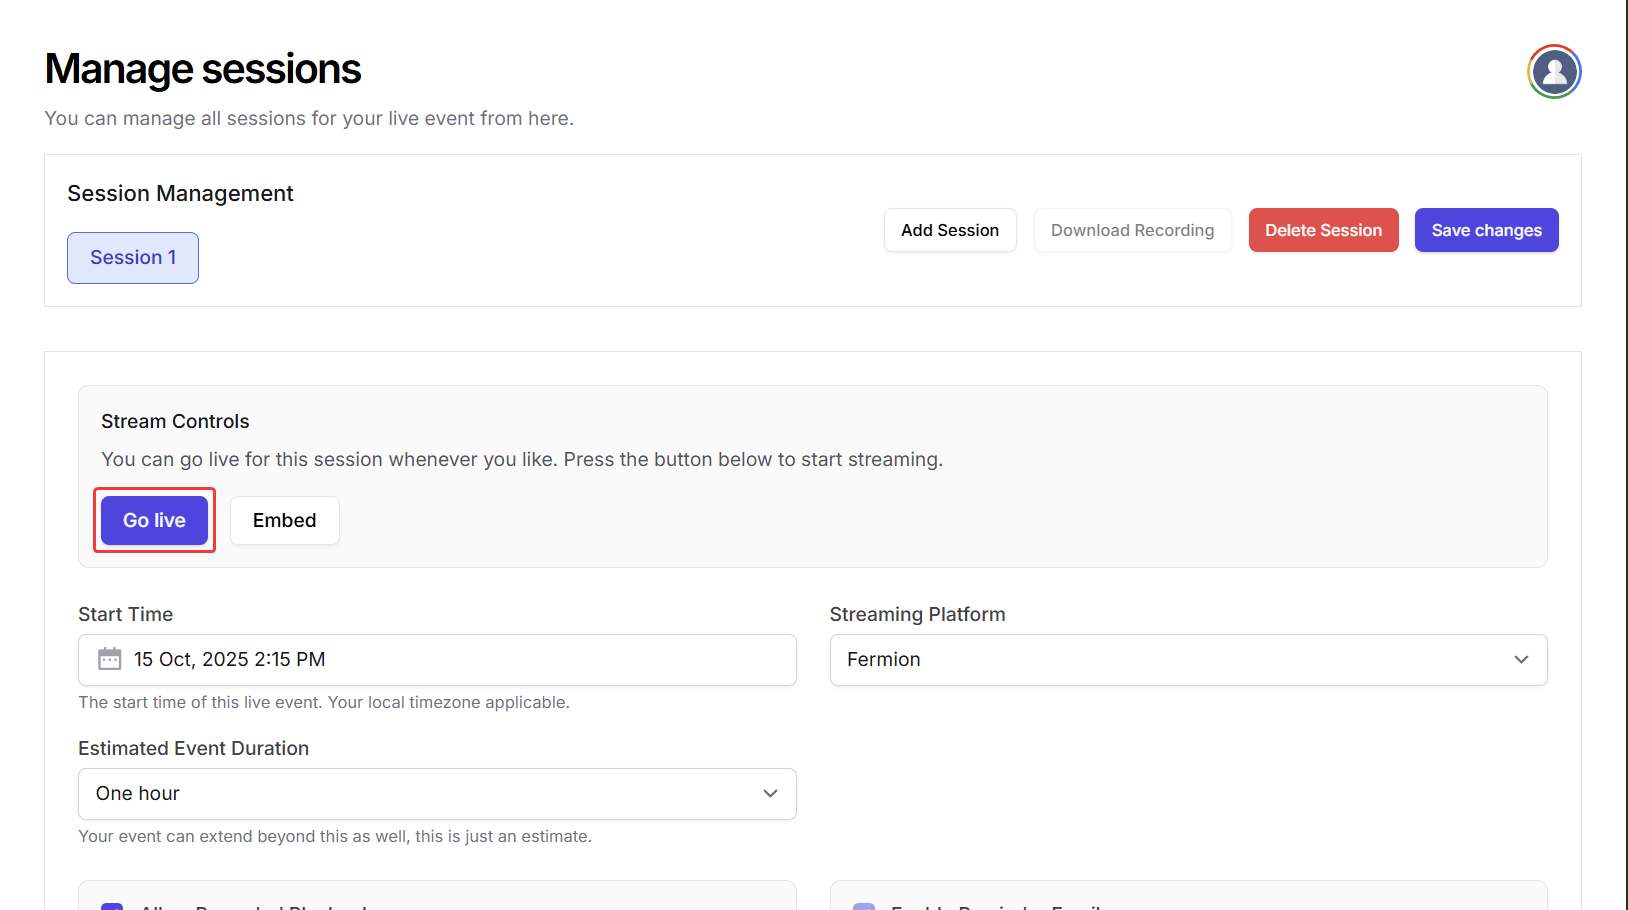Click the Manage sessions page heading
This screenshot has height=910, width=1628.
click(203, 70)
